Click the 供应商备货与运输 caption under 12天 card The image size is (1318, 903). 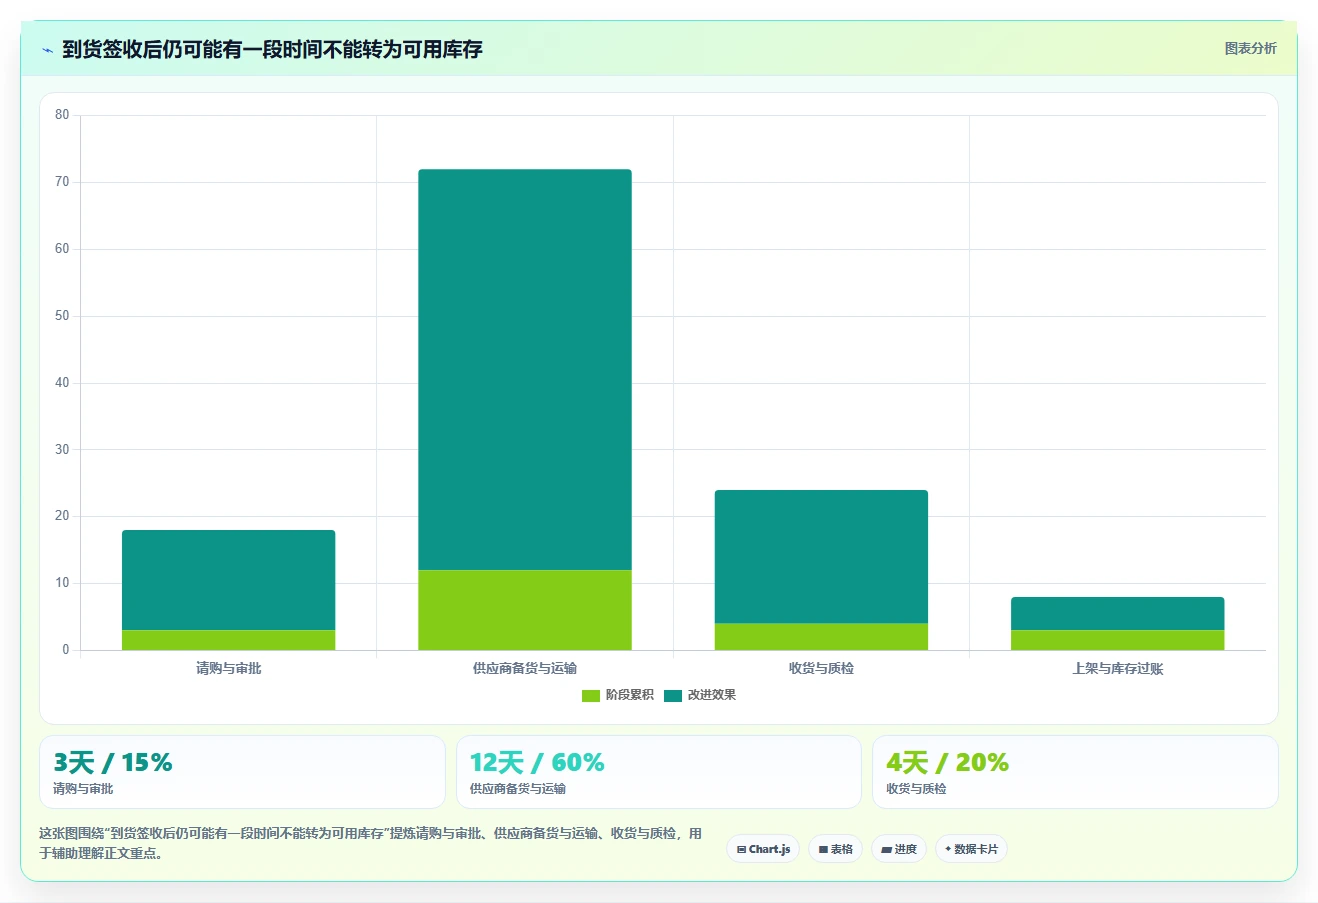[x=518, y=789]
